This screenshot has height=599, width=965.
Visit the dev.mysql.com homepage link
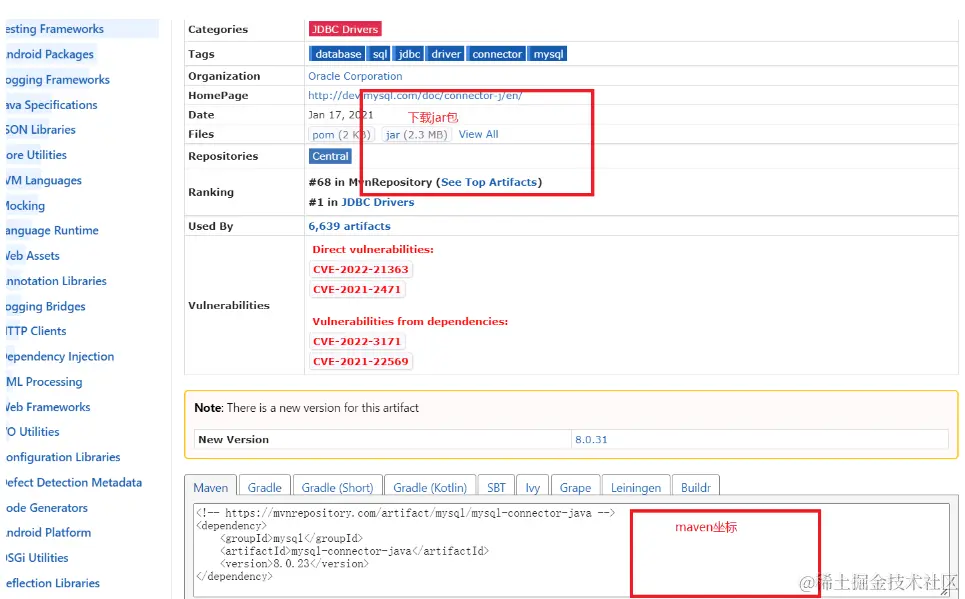(x=415, y=95)
